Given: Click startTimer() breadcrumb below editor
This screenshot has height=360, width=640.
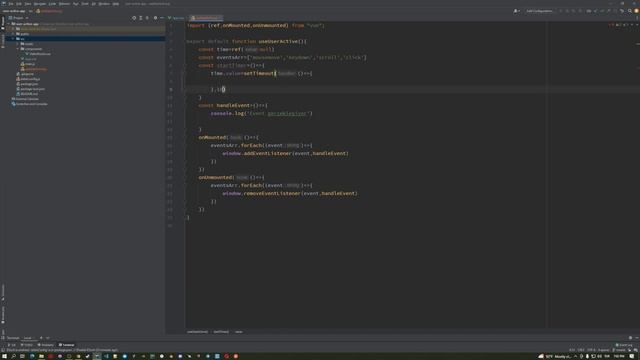Looking at the screenshot, I should click(221, 332).
